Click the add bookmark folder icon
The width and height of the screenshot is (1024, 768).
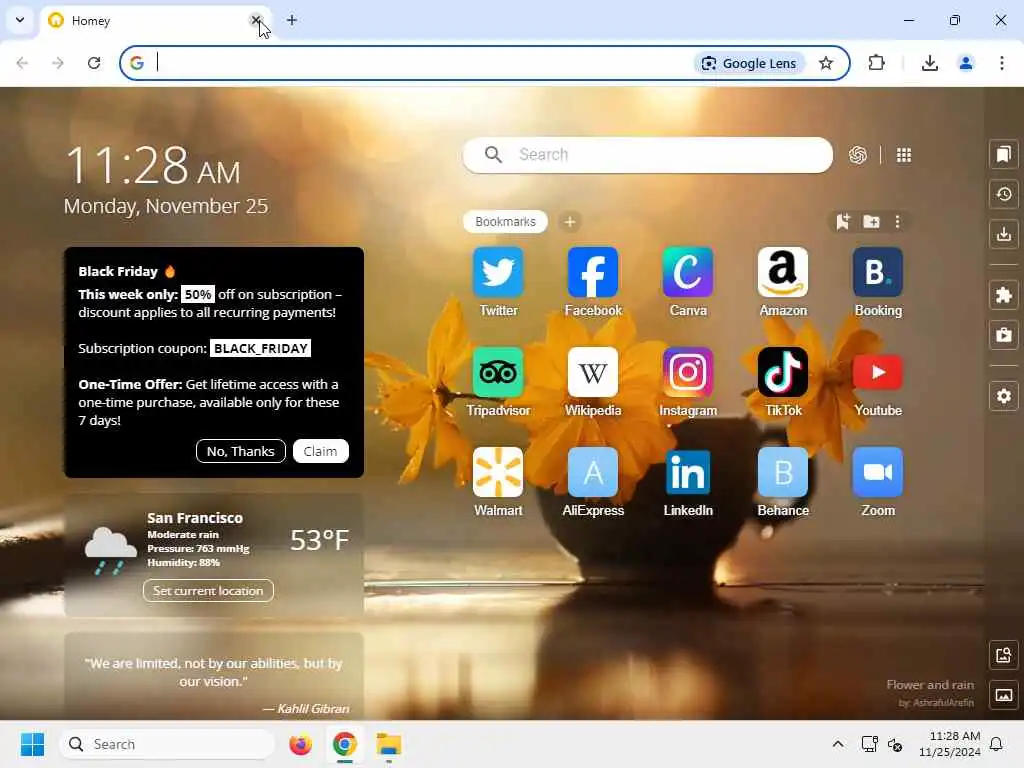[x=871, y=222]
